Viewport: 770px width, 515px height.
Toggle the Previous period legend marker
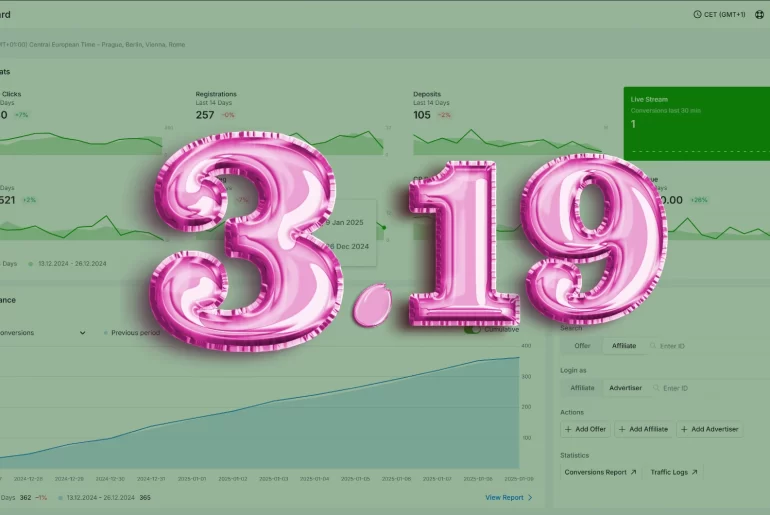106,333
